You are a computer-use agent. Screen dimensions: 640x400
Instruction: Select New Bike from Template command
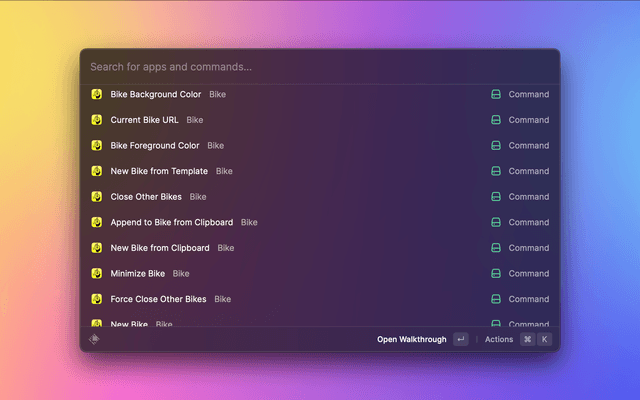click(x=160, y=171)
